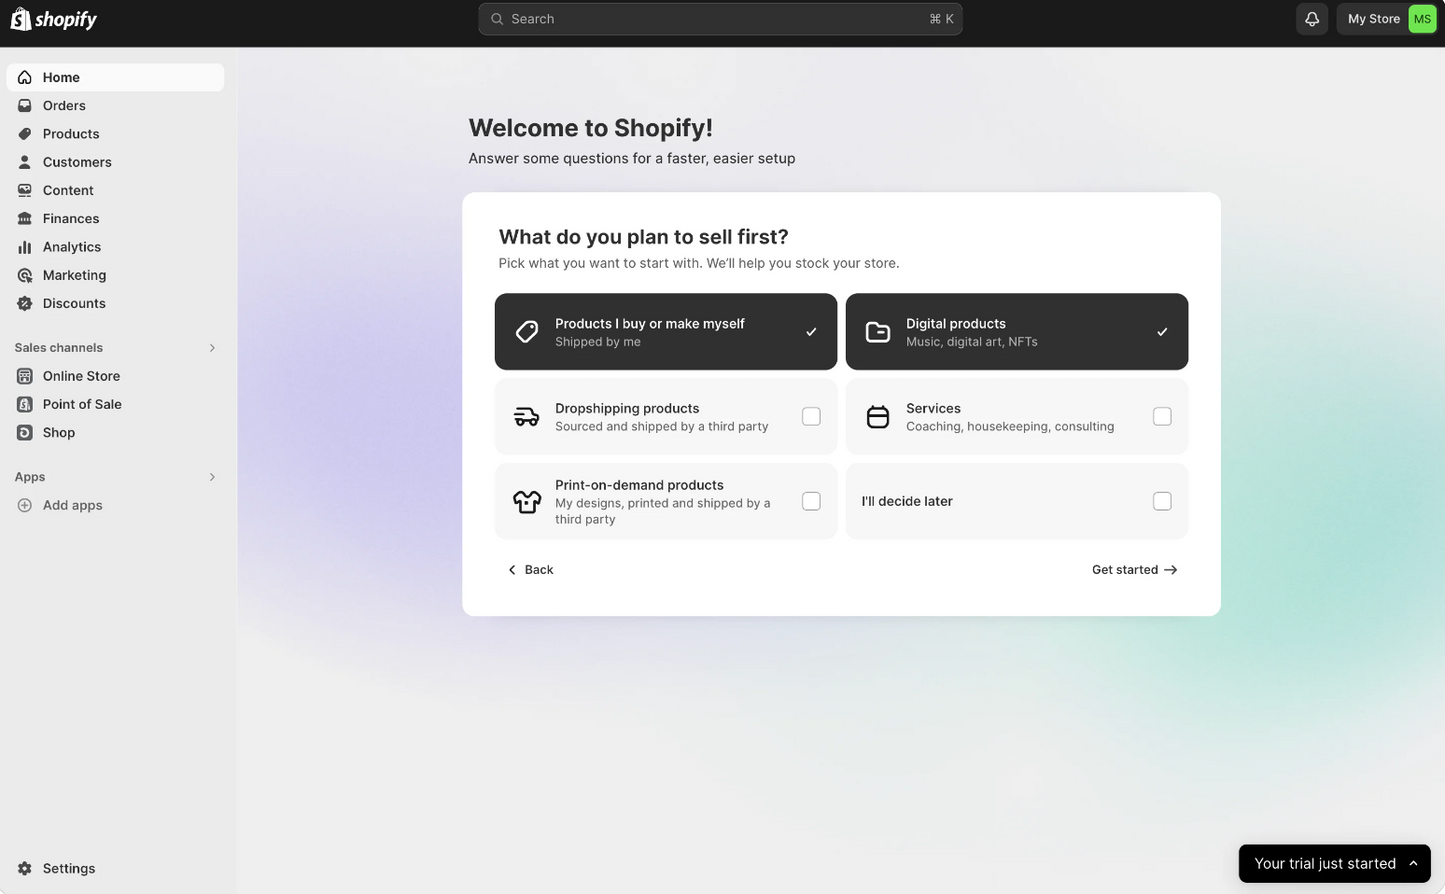Click the folder icon on Digital products card

point(878,332)
